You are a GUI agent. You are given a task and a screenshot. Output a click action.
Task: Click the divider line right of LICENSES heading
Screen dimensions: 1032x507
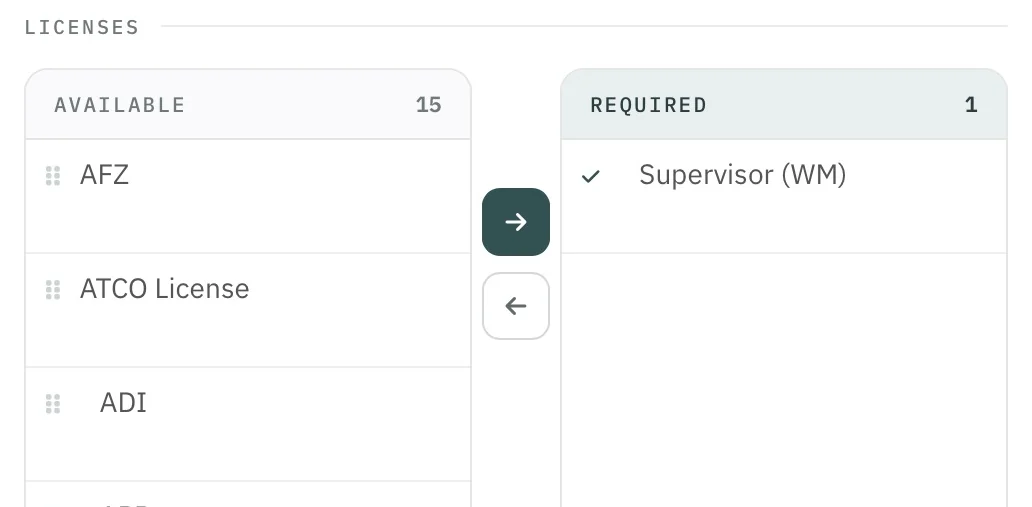[x=584, y=26]
